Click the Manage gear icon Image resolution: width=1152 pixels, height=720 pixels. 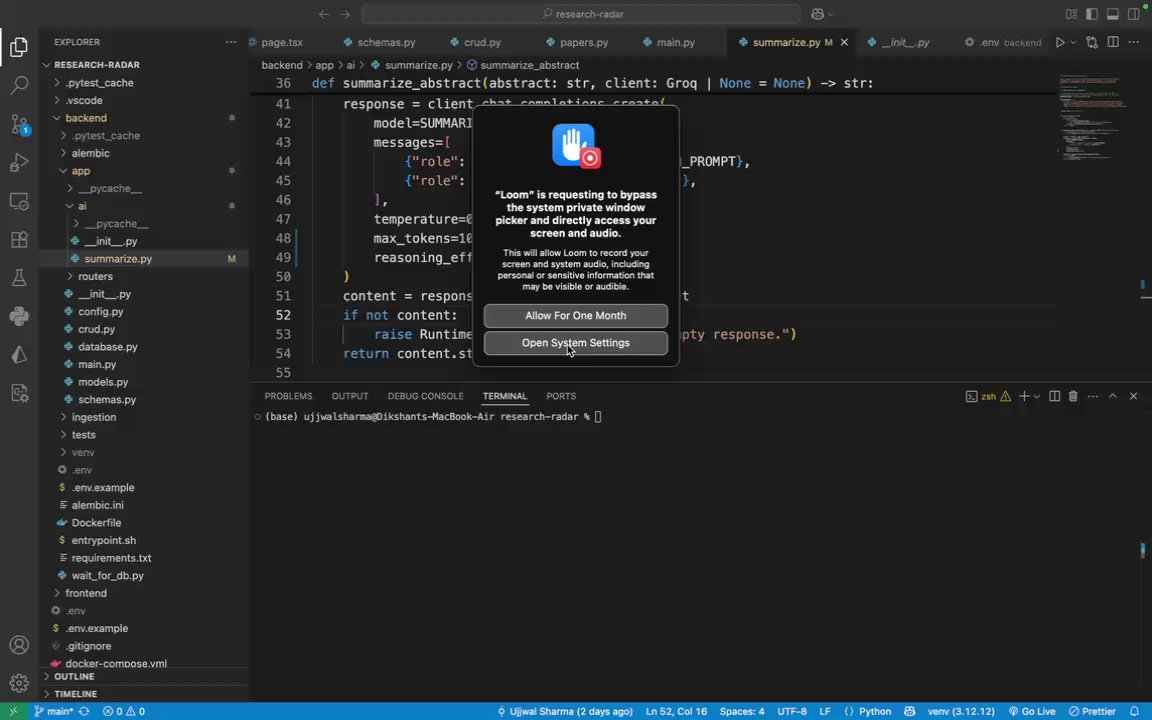(x=19, y=683)
